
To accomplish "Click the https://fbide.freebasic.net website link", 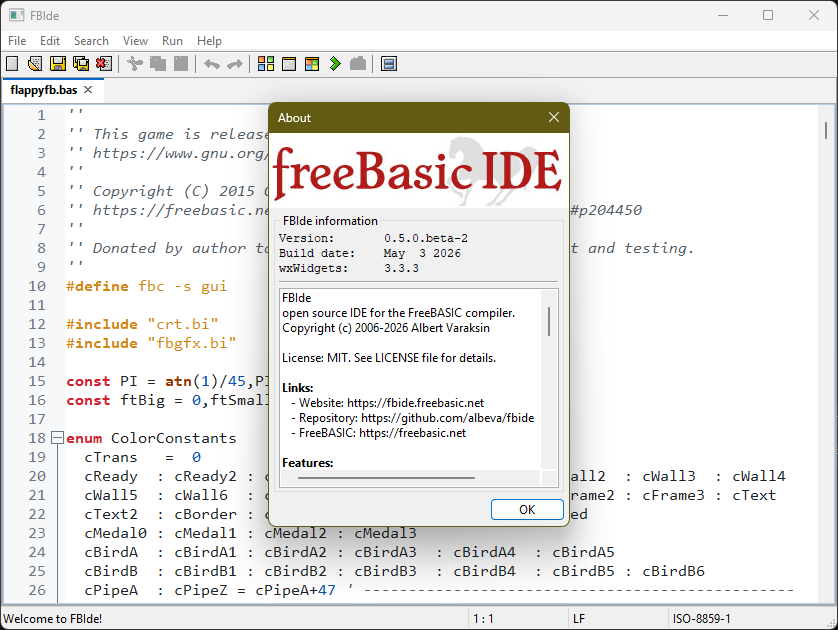I will 415,403.
